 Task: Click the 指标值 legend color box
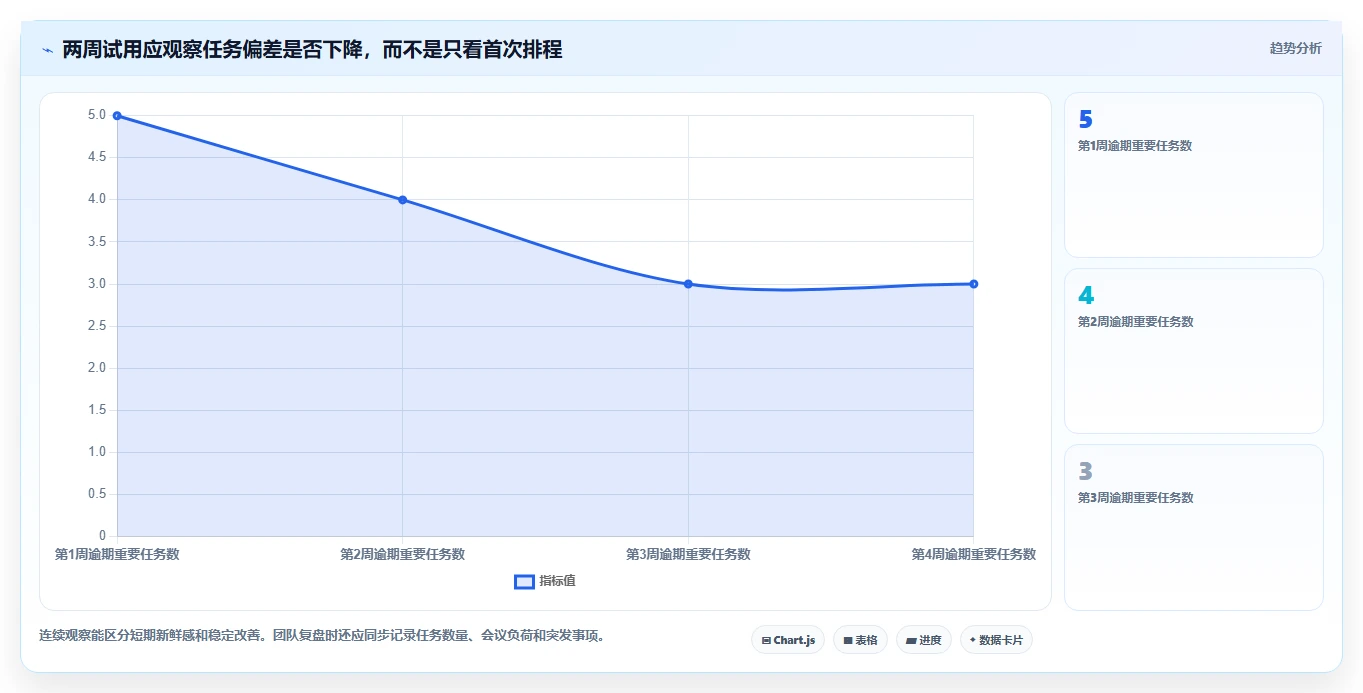[524, 582]
